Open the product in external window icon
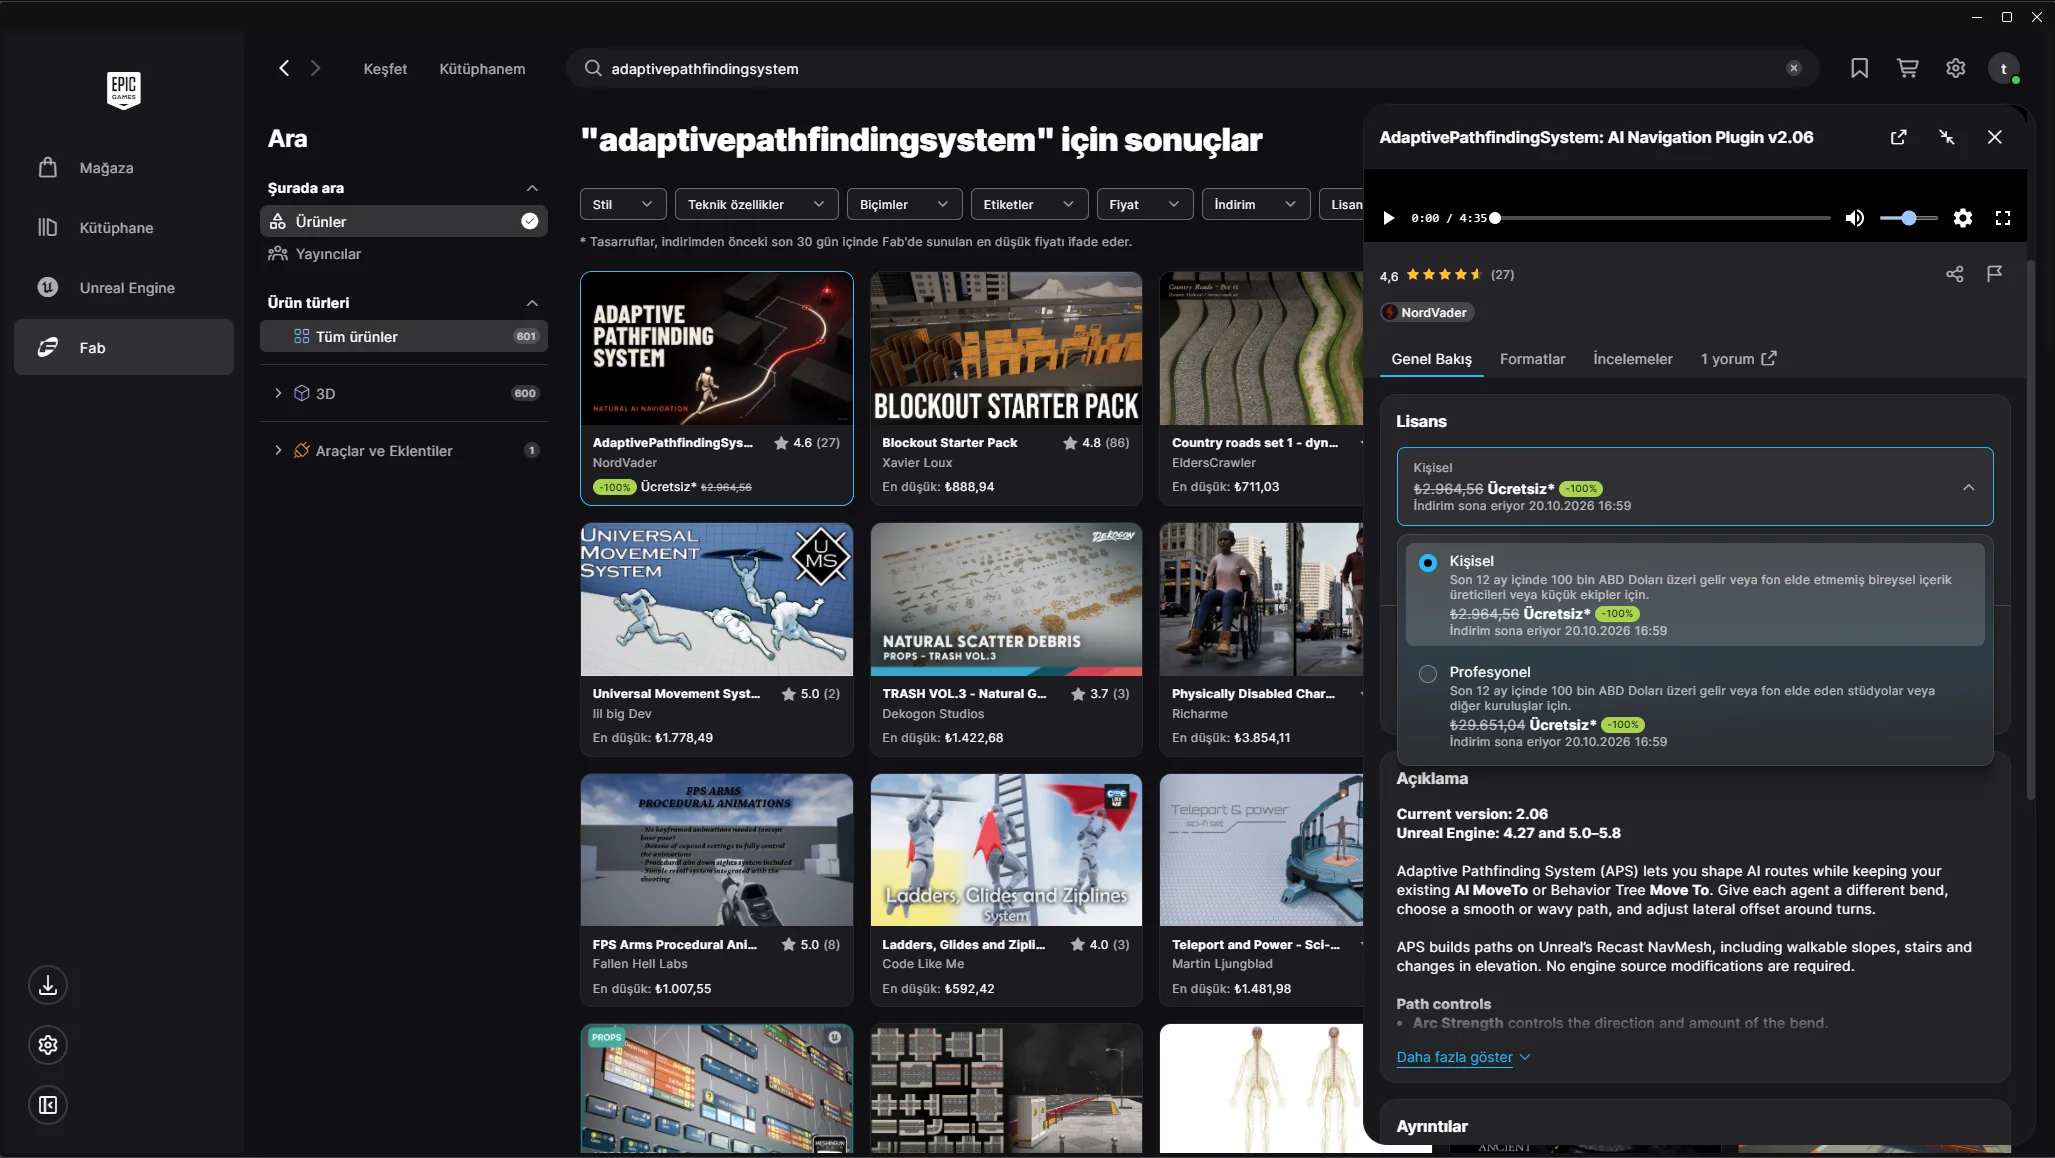 [1898, 137]
